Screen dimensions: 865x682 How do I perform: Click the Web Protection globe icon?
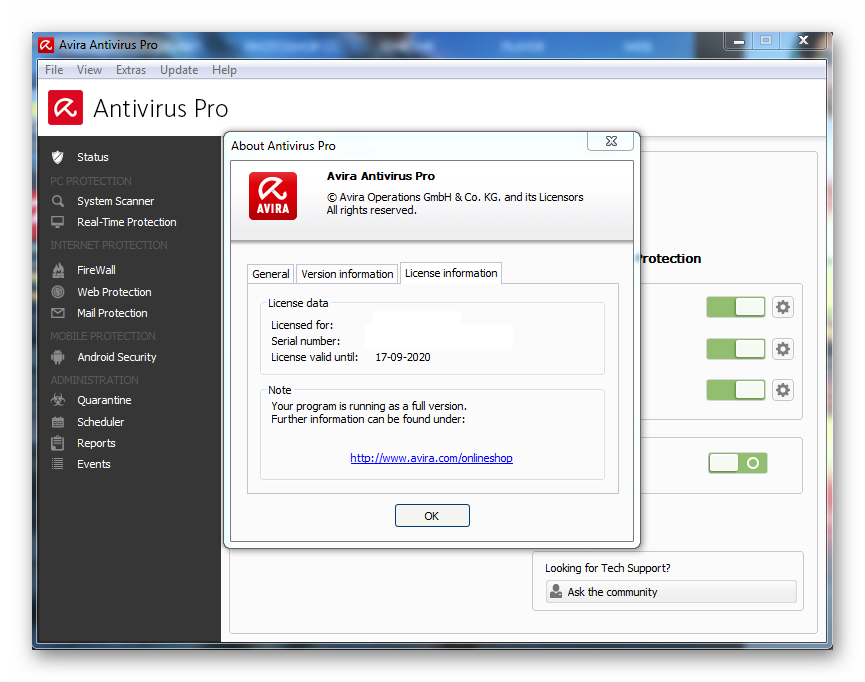point(57,292)
